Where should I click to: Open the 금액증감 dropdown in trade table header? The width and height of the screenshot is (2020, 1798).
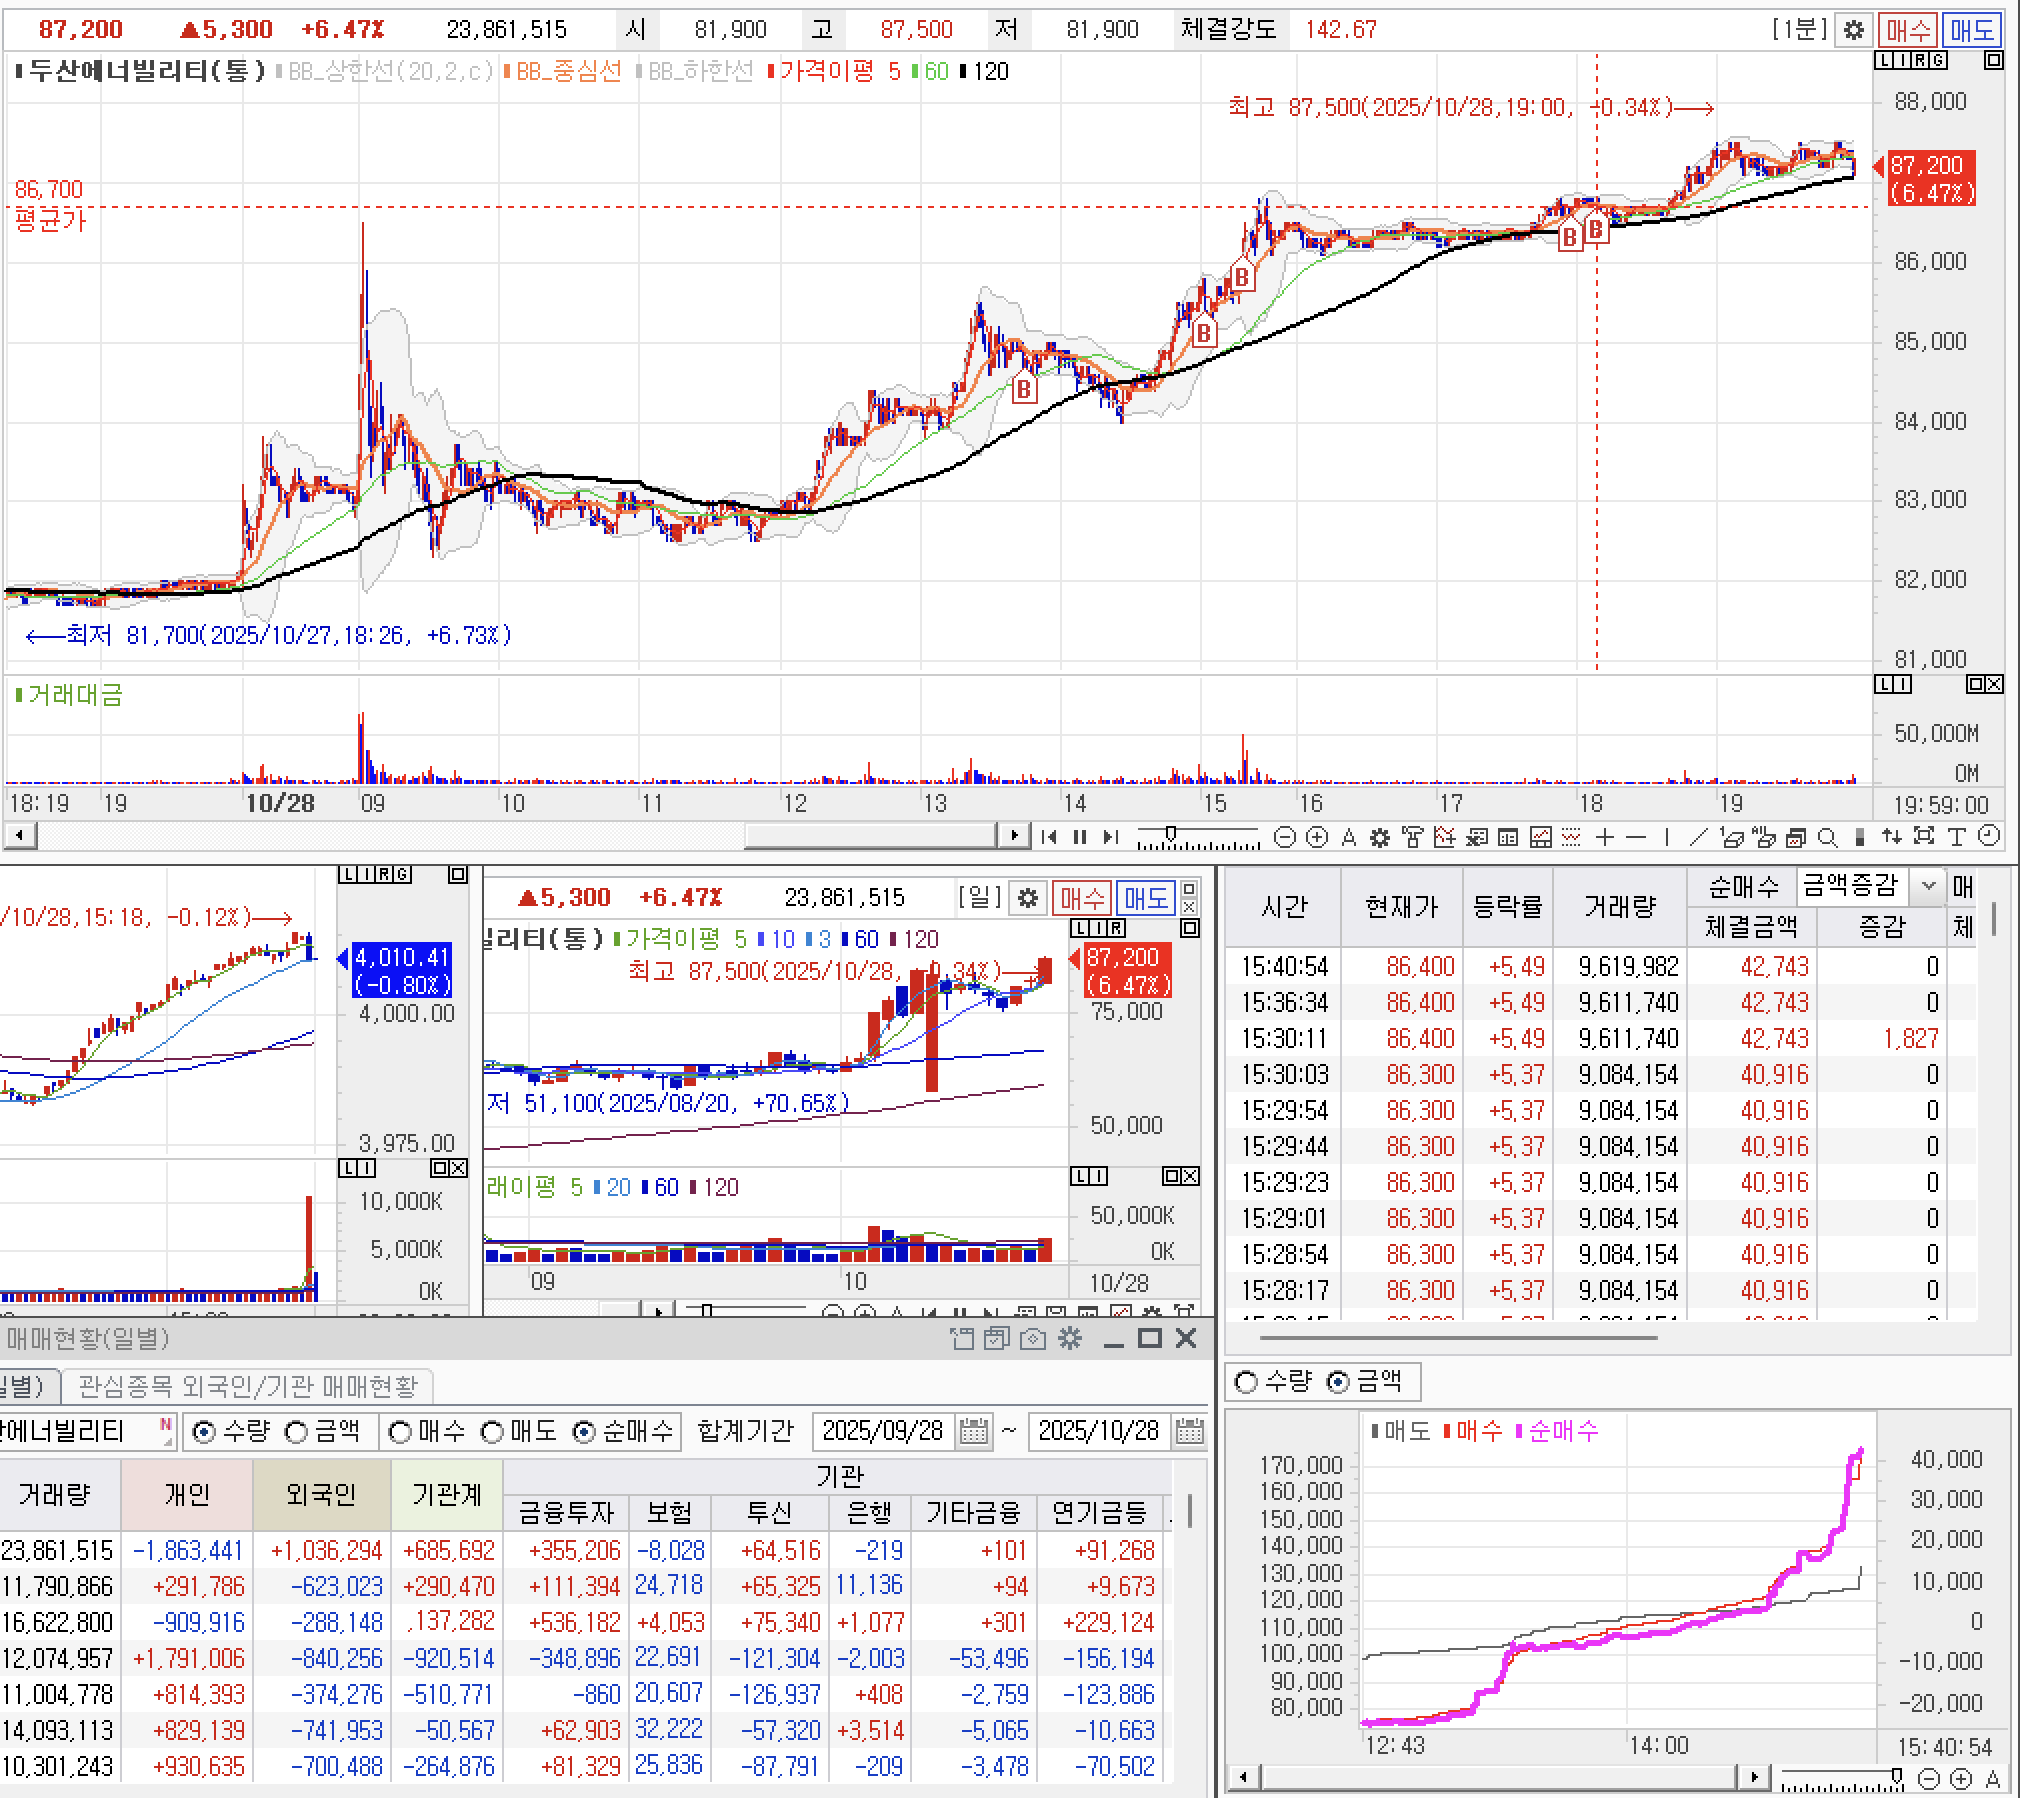coord(1928,885)
